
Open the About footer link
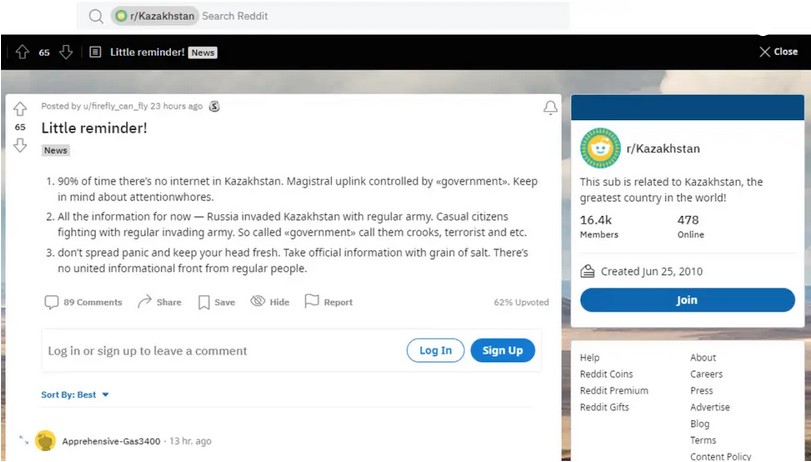click(703, 357)
